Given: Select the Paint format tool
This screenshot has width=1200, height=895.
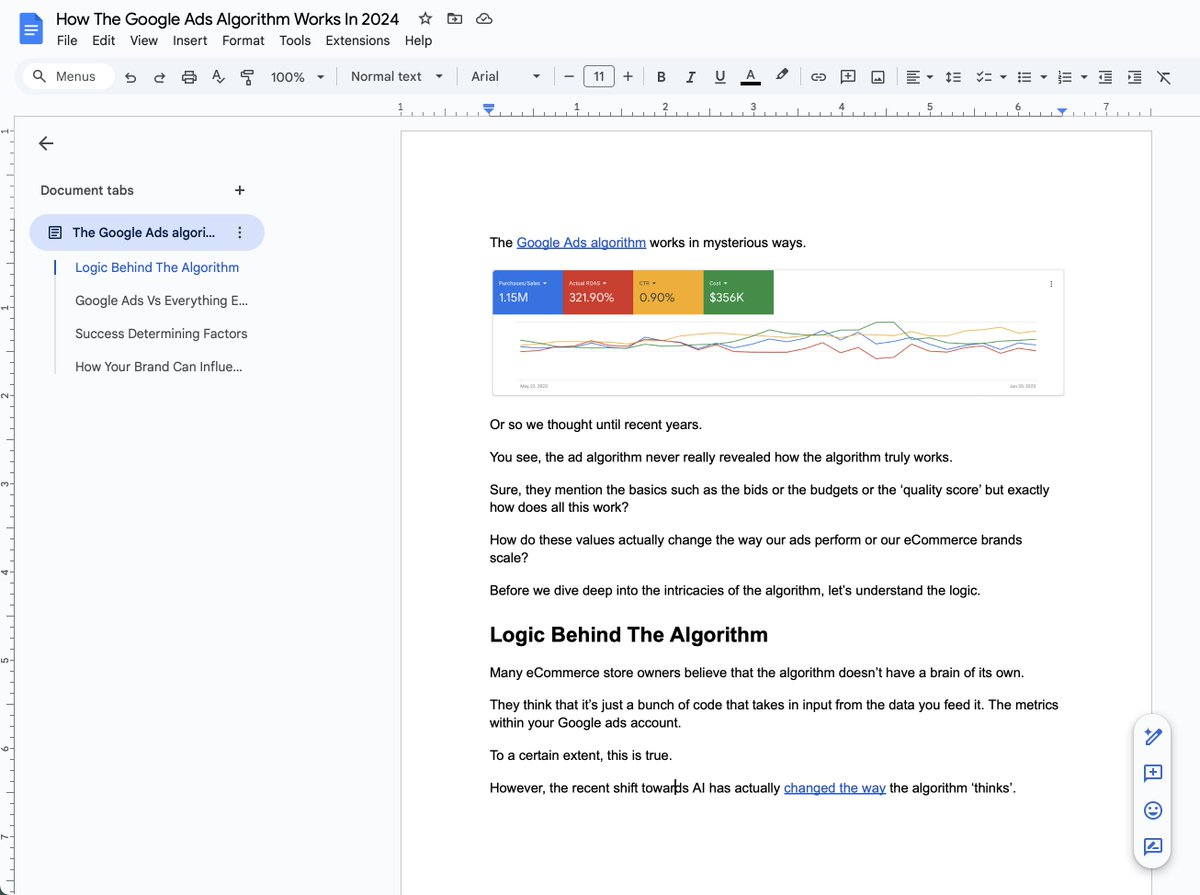Looking at the screenshot, I should pyautogui.click(x=247, y=77).
